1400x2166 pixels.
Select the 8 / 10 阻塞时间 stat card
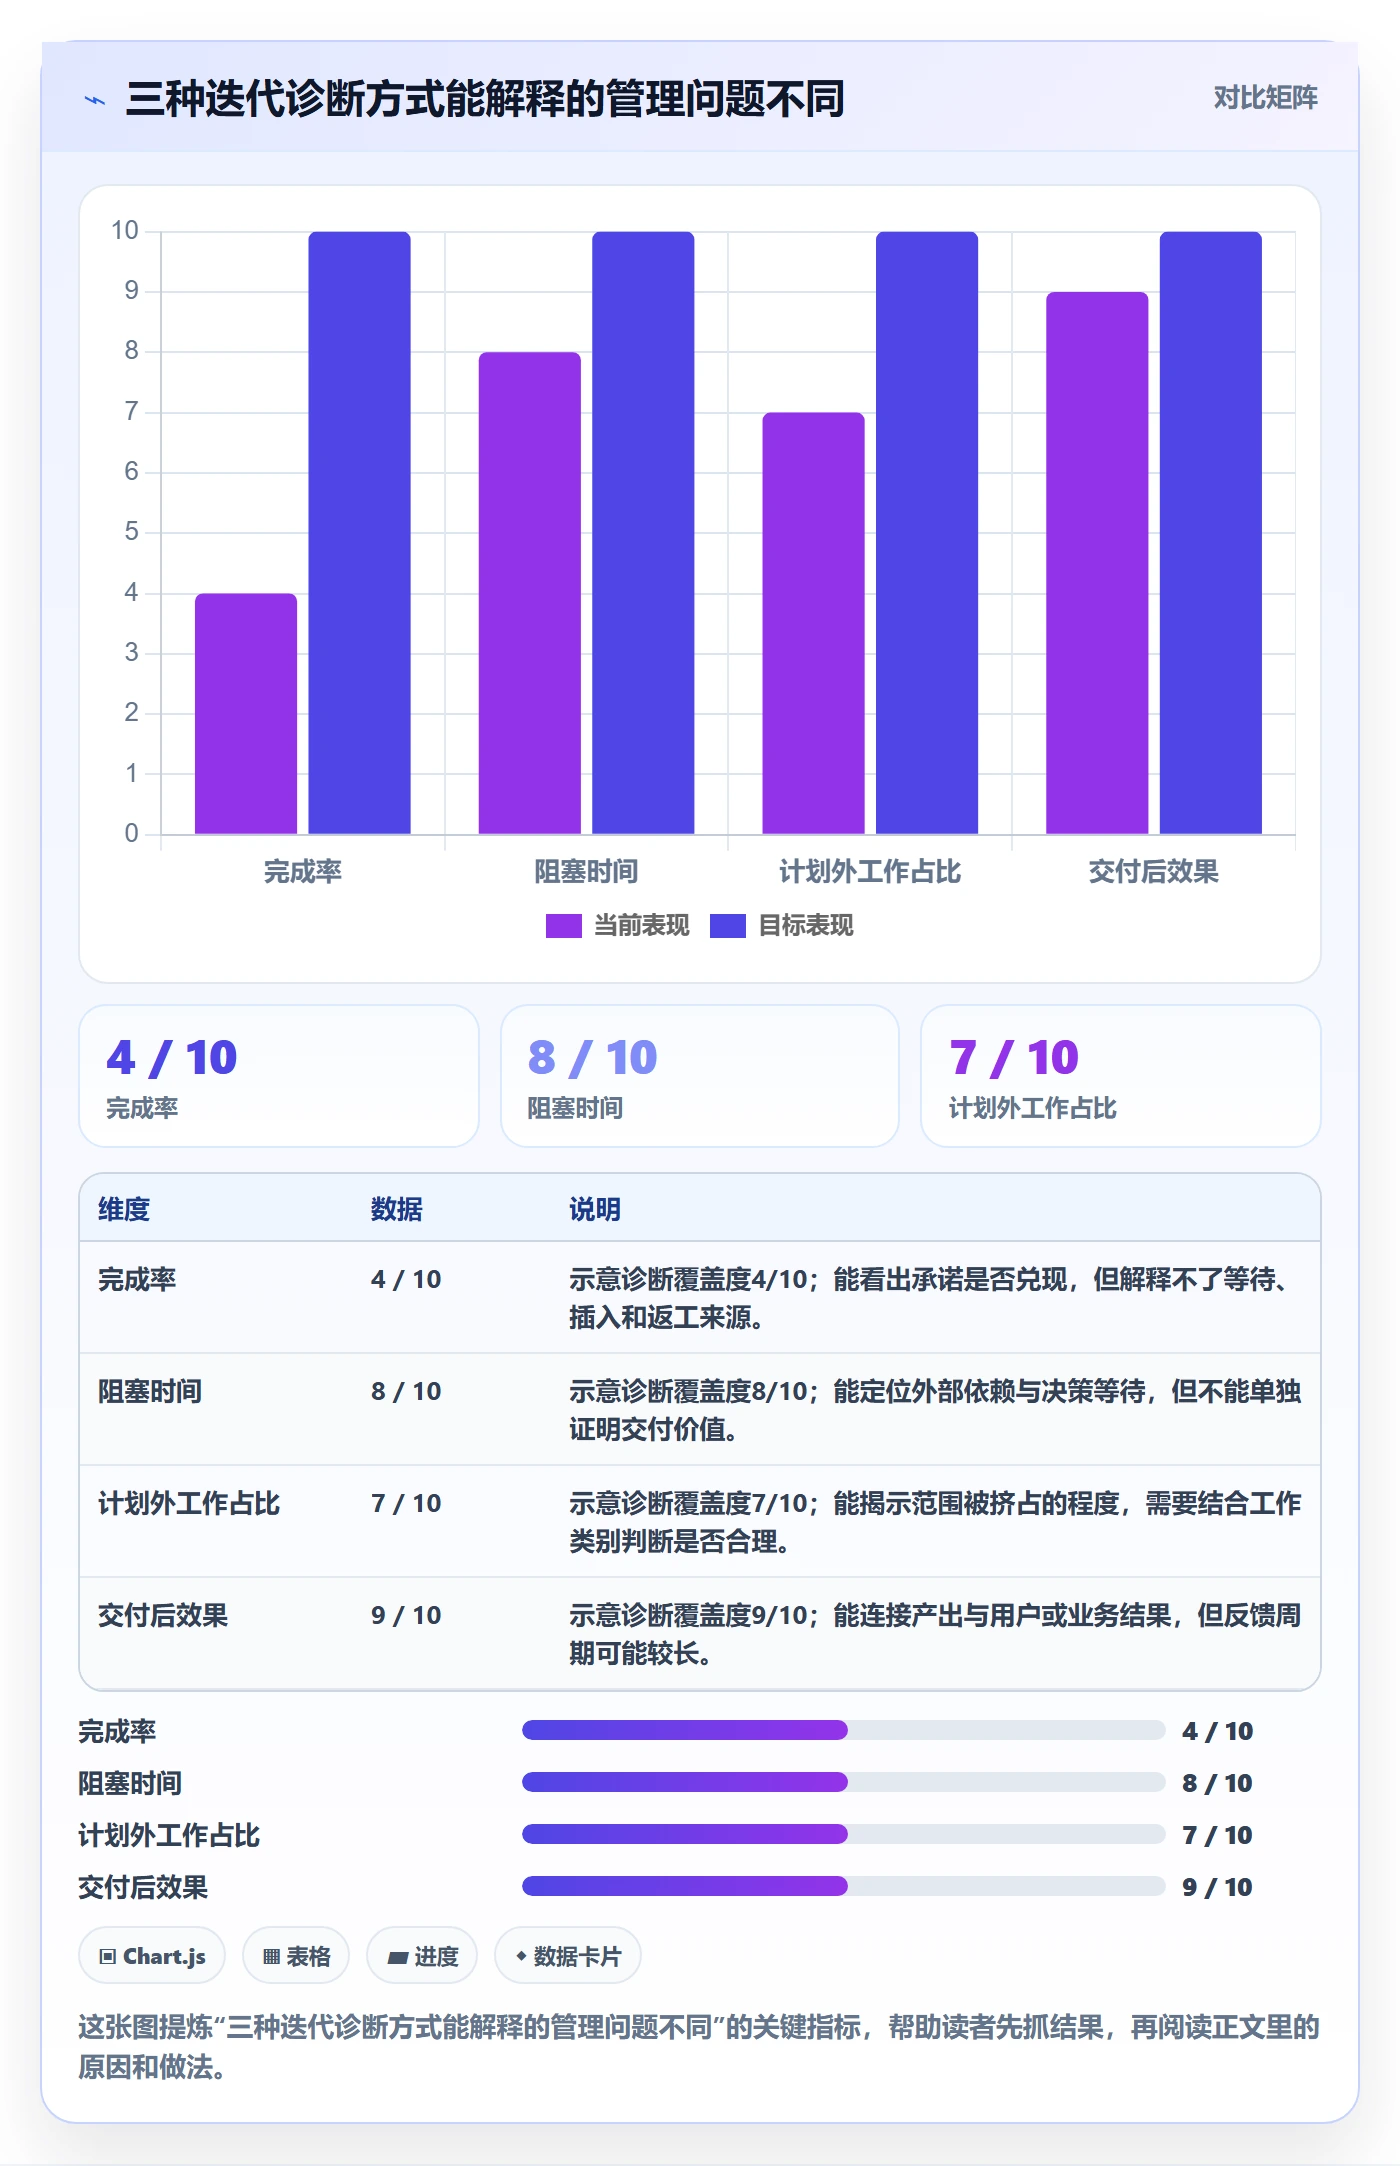(x=700, y=1076)
